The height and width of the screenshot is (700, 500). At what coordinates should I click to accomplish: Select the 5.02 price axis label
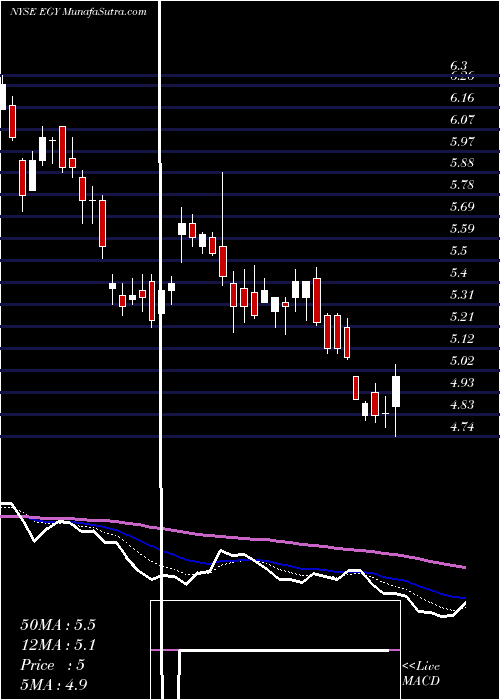pyautogui.click(x=462, y=361)
